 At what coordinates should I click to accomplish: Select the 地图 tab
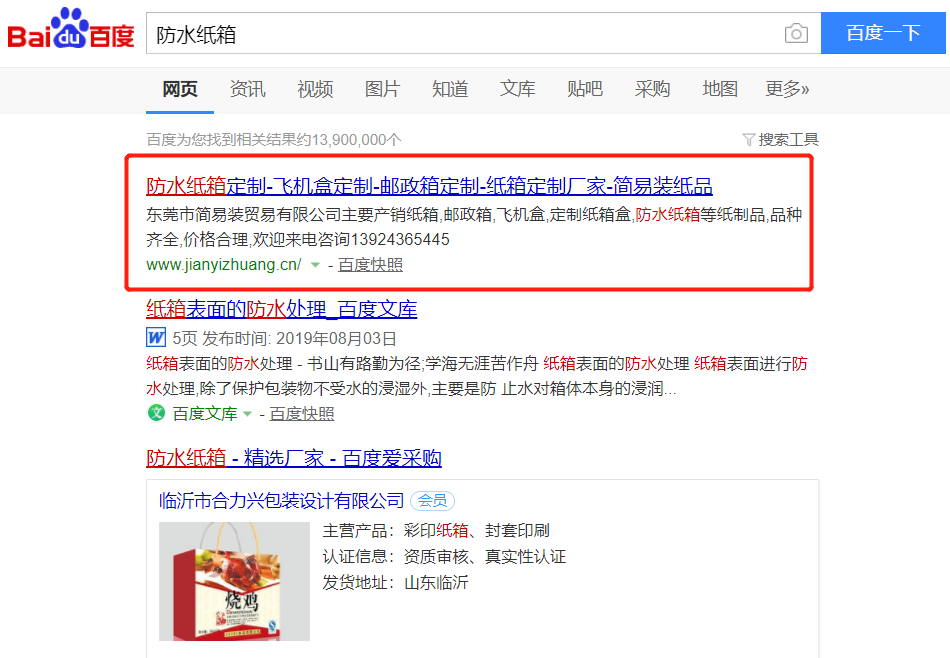click(719, 89)
